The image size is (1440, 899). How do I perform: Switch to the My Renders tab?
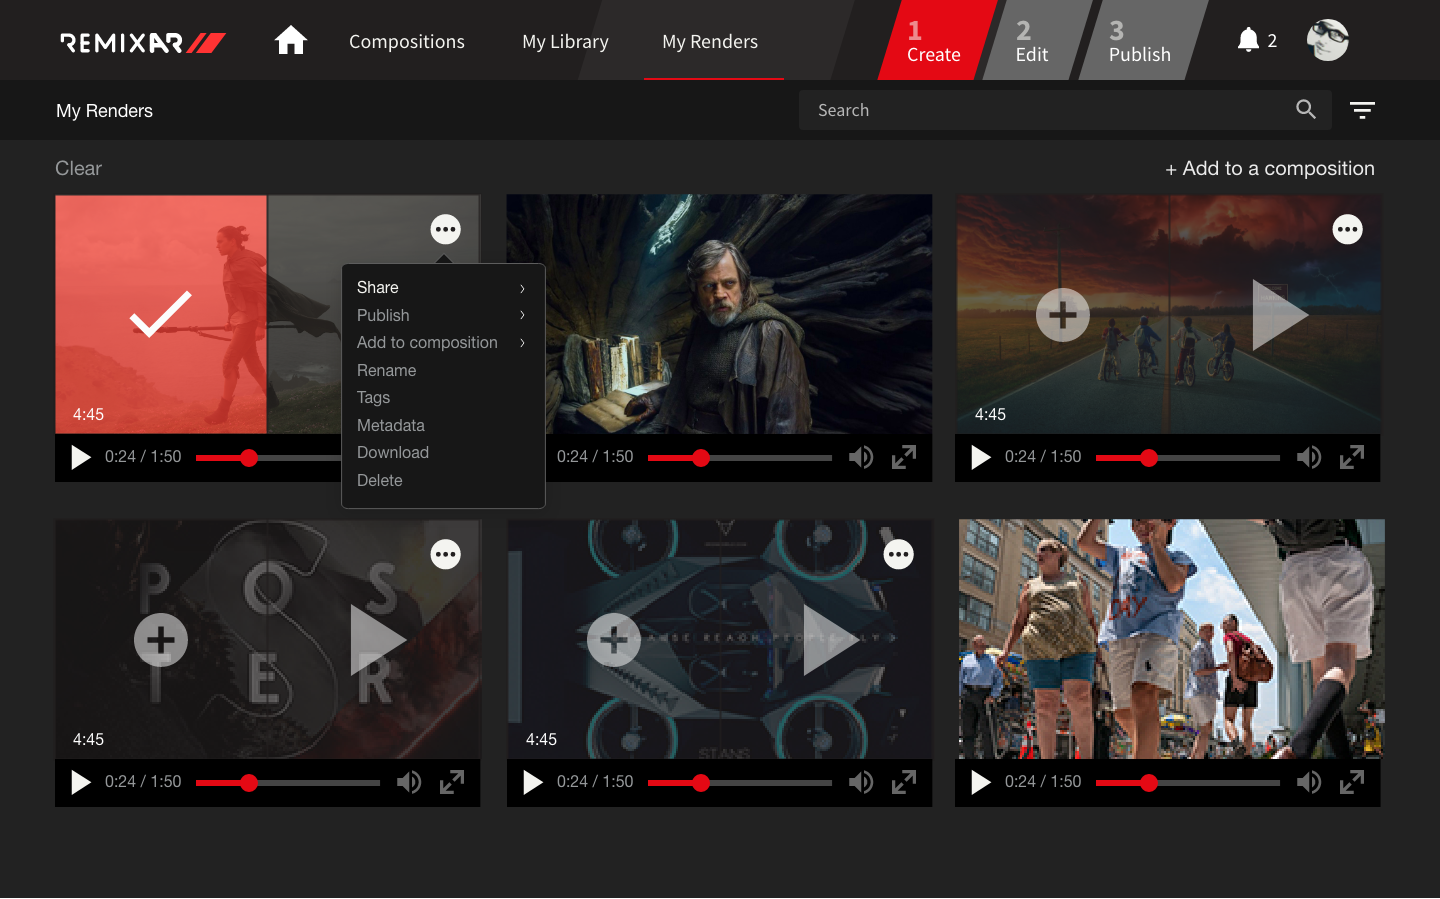(710, 41)
